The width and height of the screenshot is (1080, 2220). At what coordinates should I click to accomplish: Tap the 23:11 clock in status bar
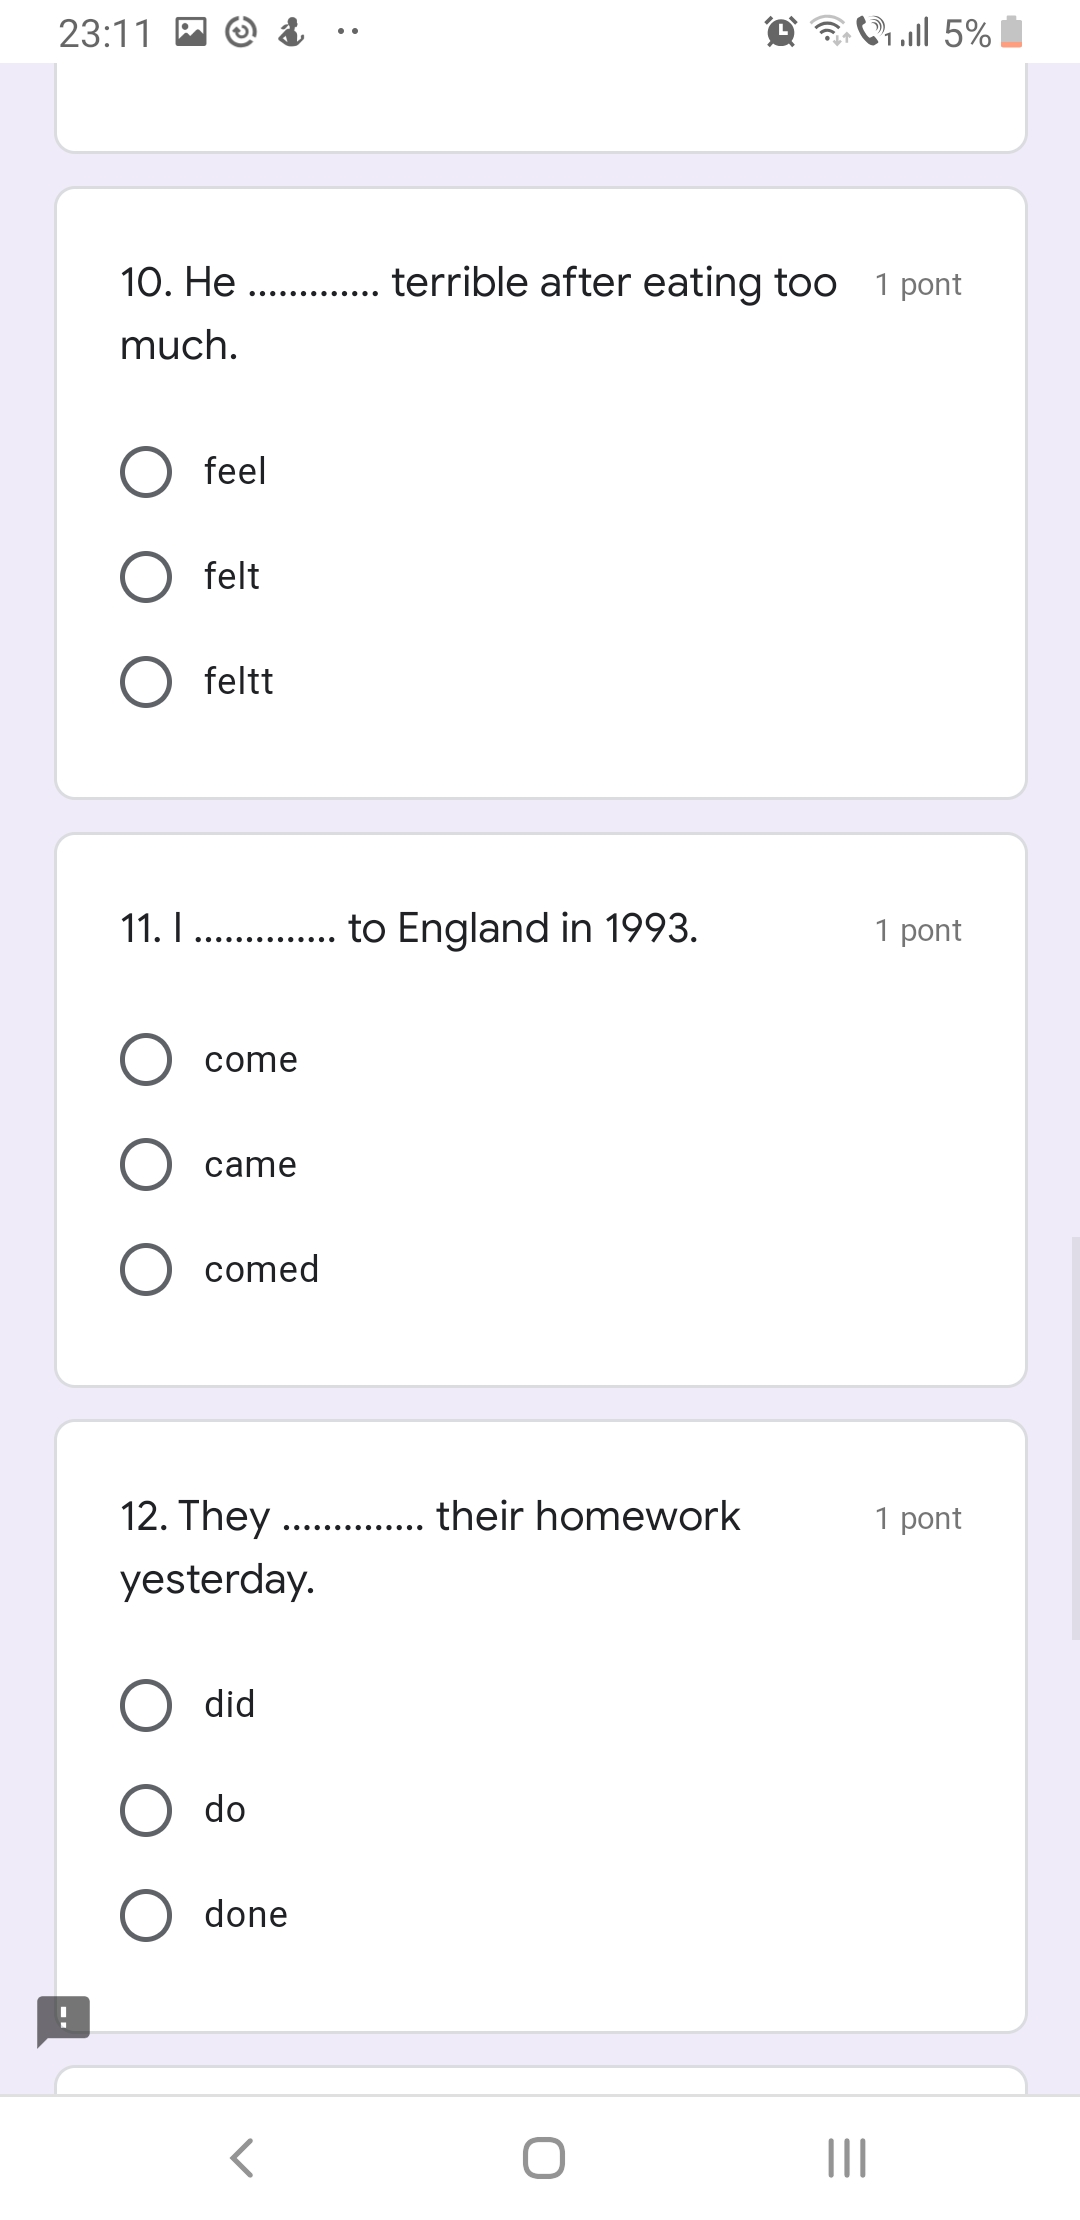pyautogui.click(x=105, y=34)
